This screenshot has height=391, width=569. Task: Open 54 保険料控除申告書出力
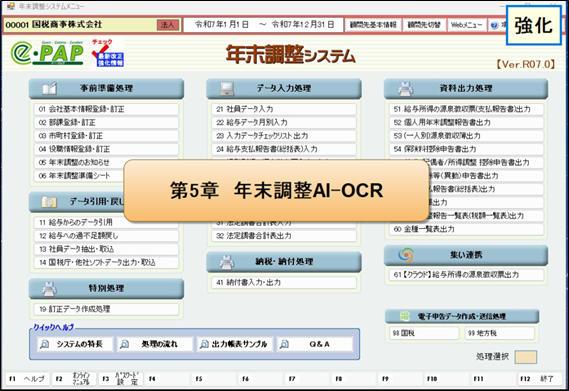point(466,149)
